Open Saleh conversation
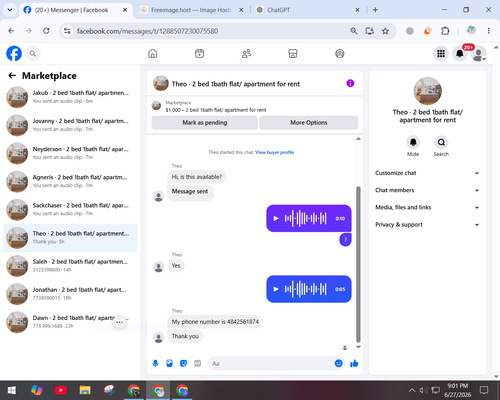Screen dimensions: 500x400 [x=70, y=266]
